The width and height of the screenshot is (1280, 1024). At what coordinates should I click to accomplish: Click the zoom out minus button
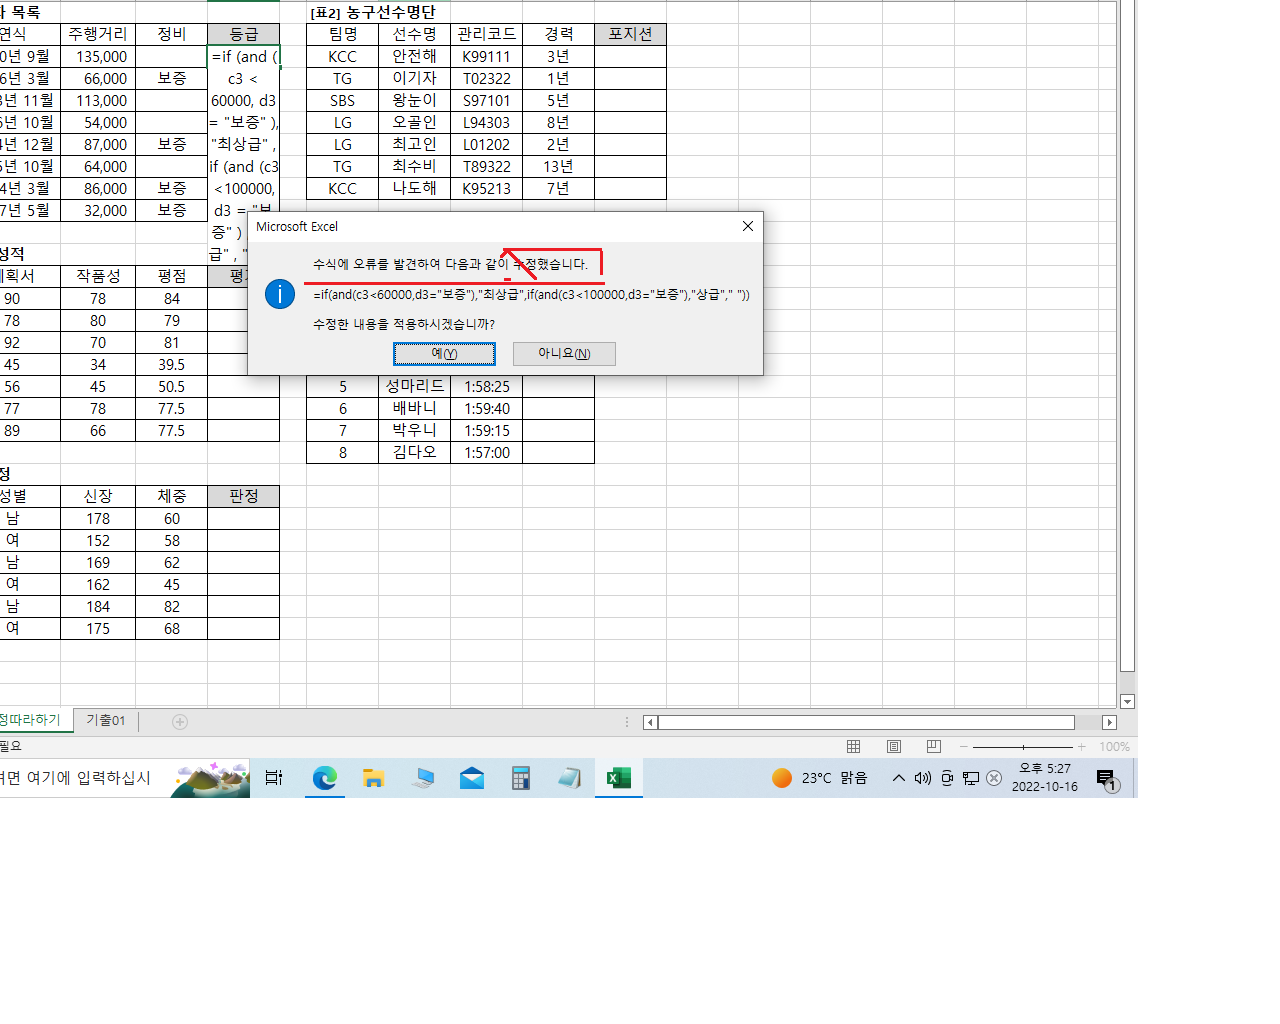pyautogui.click(x=963, y=747)
